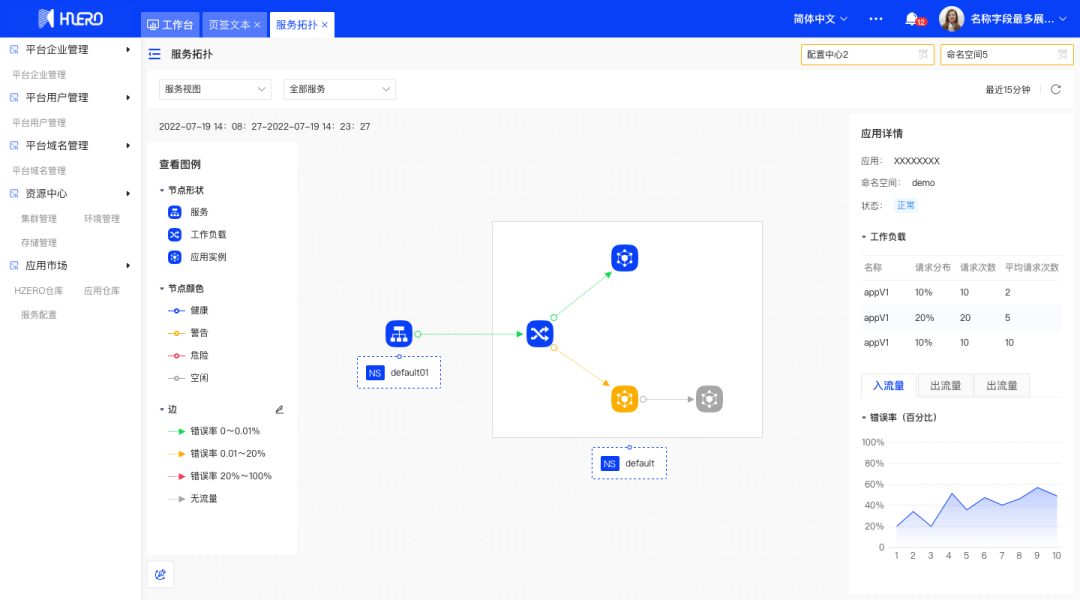Click the bottom-left canvas tool icon button
This screenshot has width=1080, height=600.
[x=160, y=574]
